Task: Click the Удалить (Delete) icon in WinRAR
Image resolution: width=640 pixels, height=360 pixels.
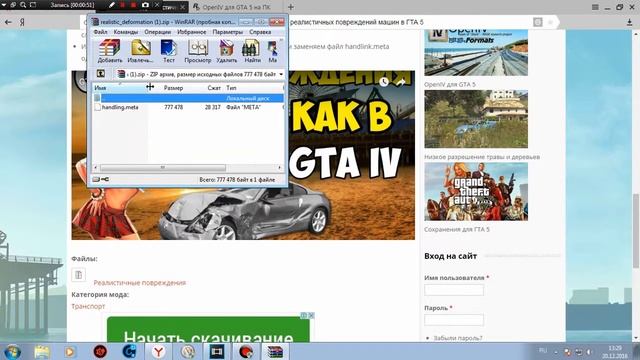Action: pyautogui.click(x=227, y=51)
